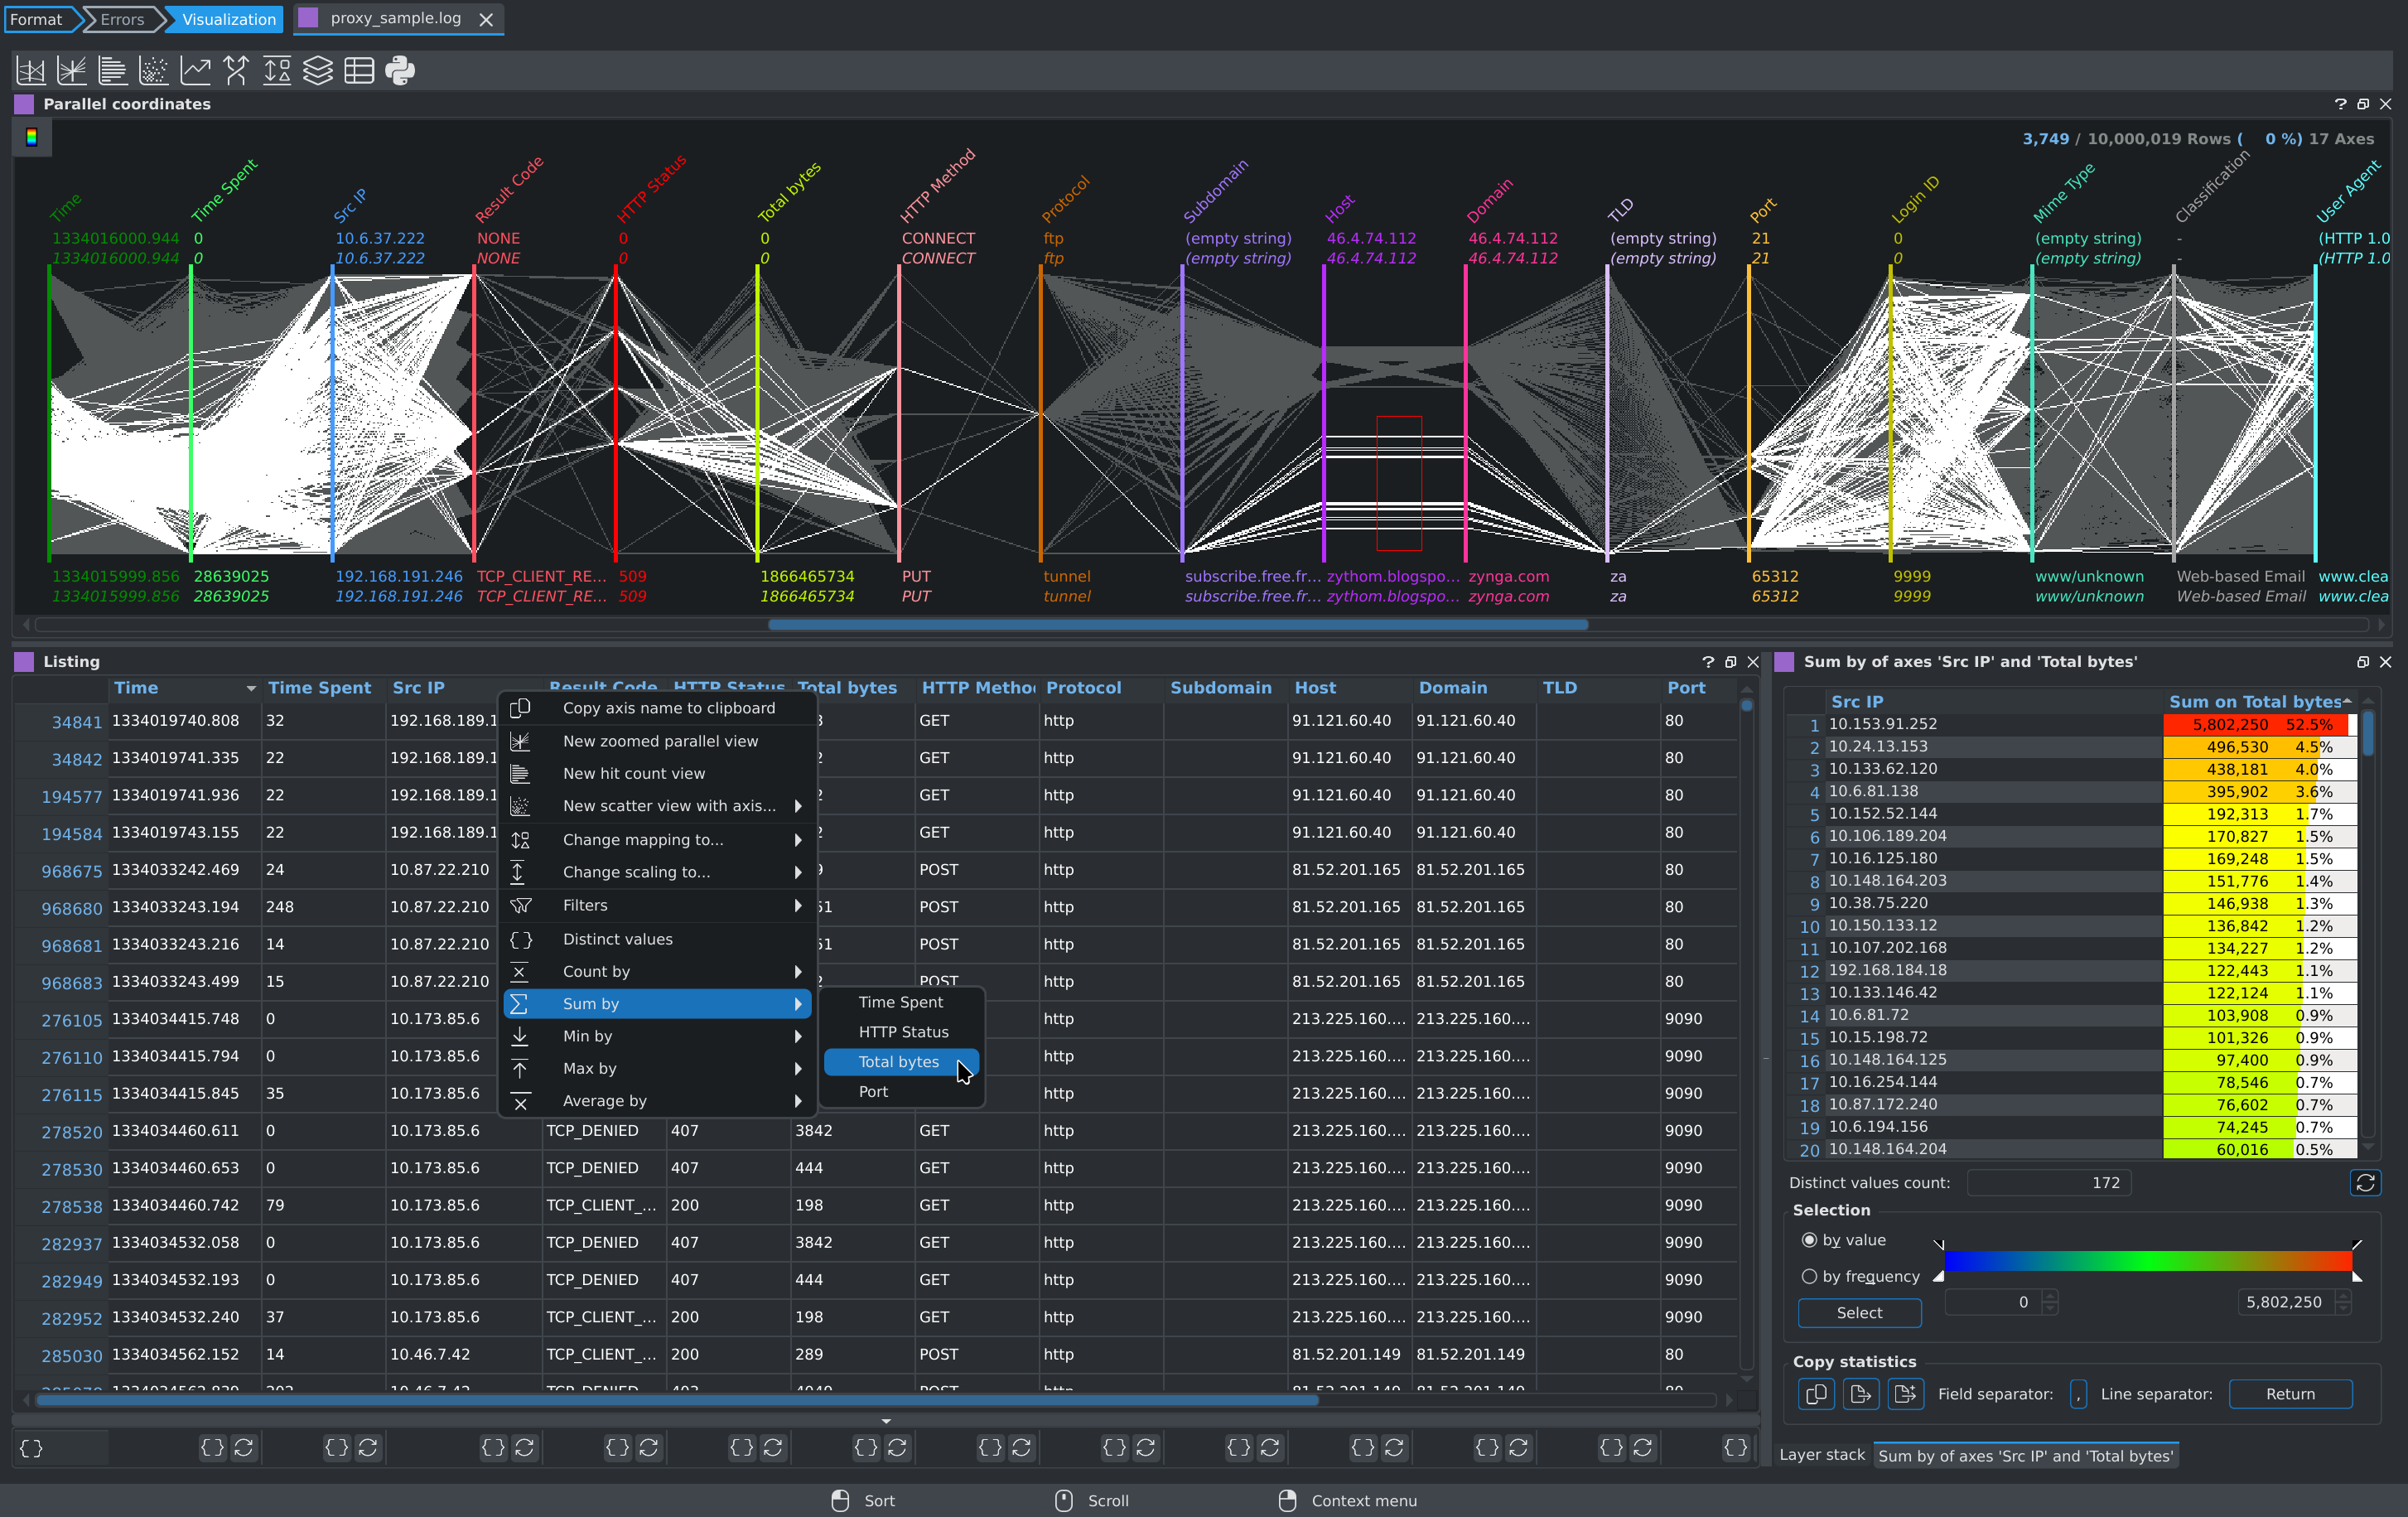This screenshot has width=2408, height=1517.
Task: Click the color mode toggle in parallel coordinates
Action: click(x=32, y=138)
